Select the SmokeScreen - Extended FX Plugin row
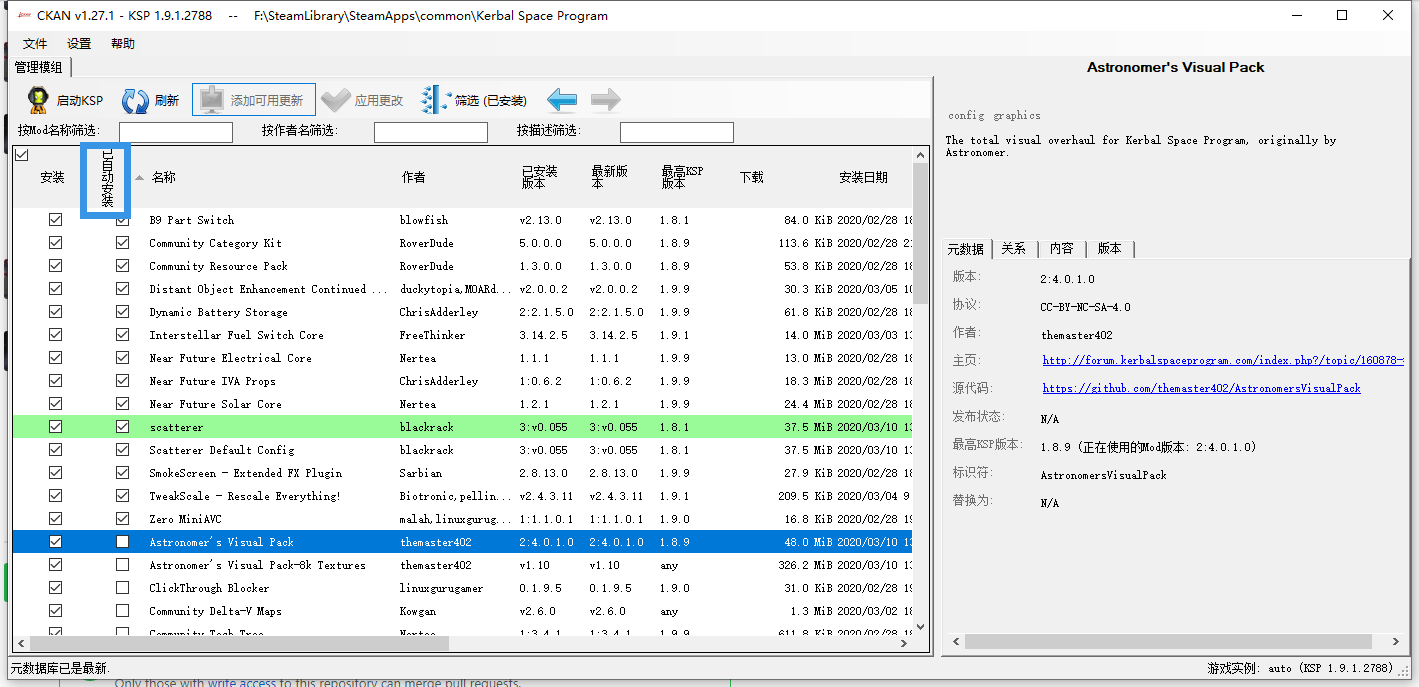 pos(462,473)
